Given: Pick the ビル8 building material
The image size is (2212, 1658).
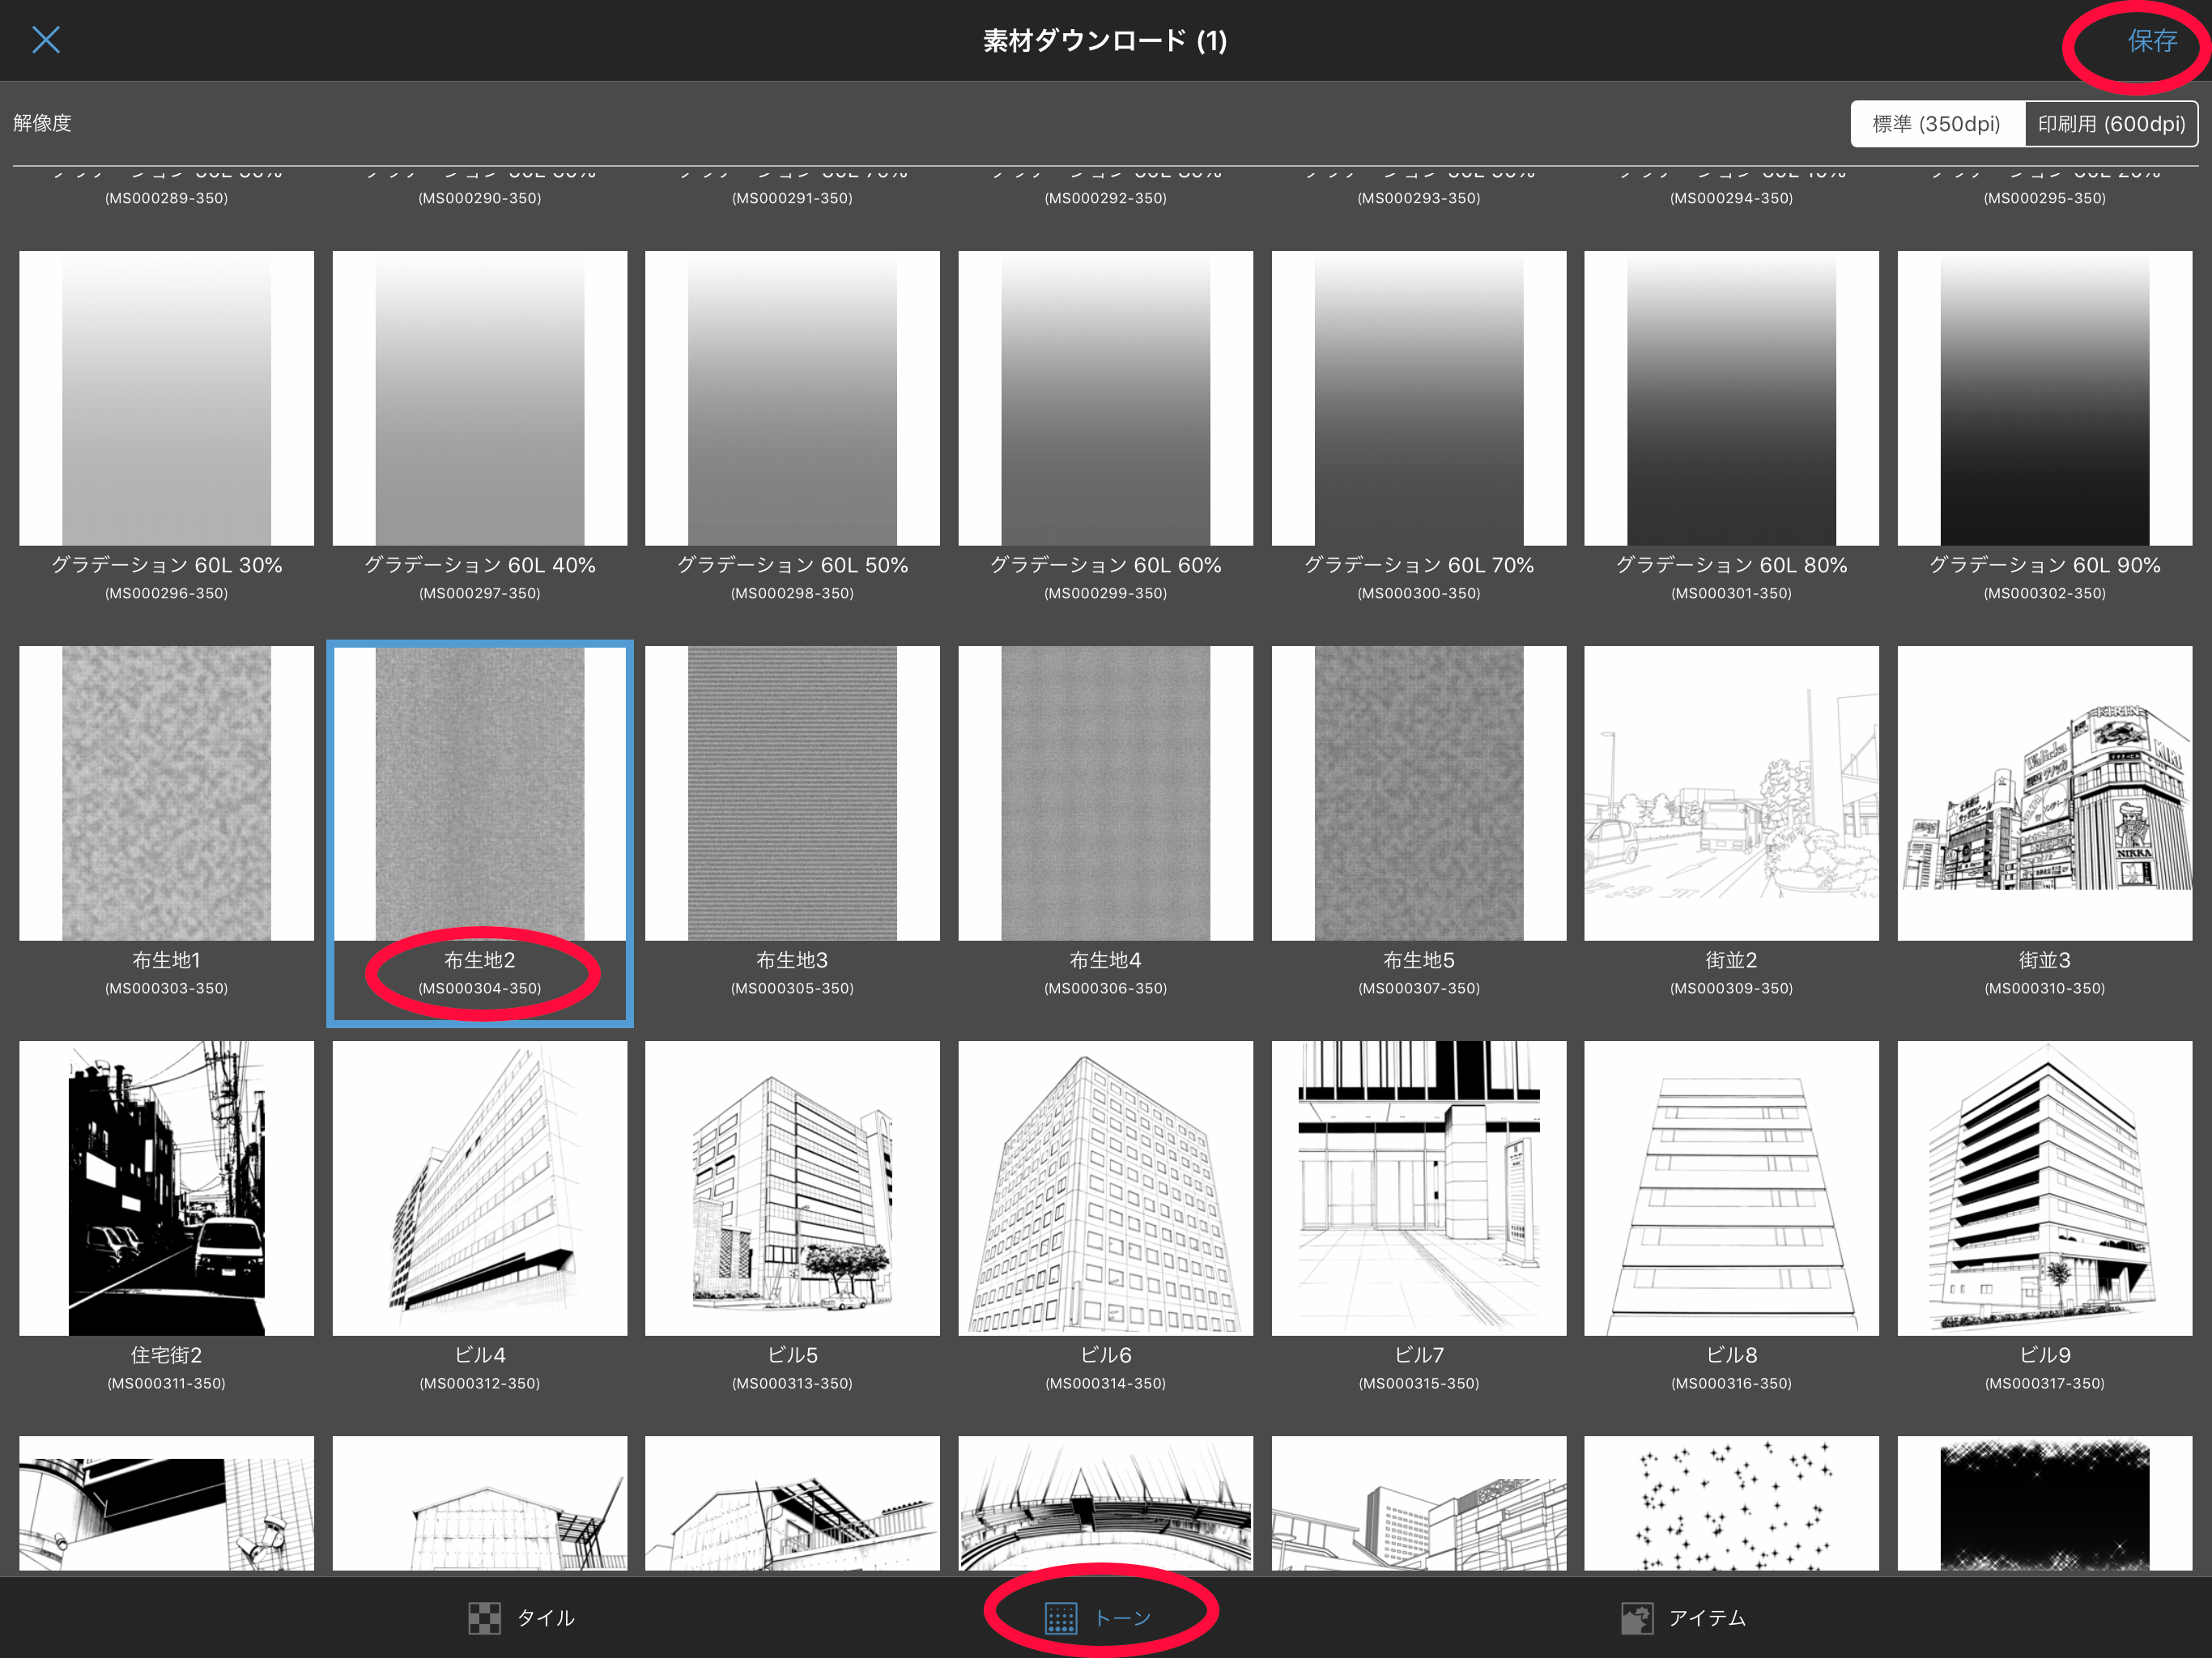Looking at the screenshot, I should 1731,1188.
